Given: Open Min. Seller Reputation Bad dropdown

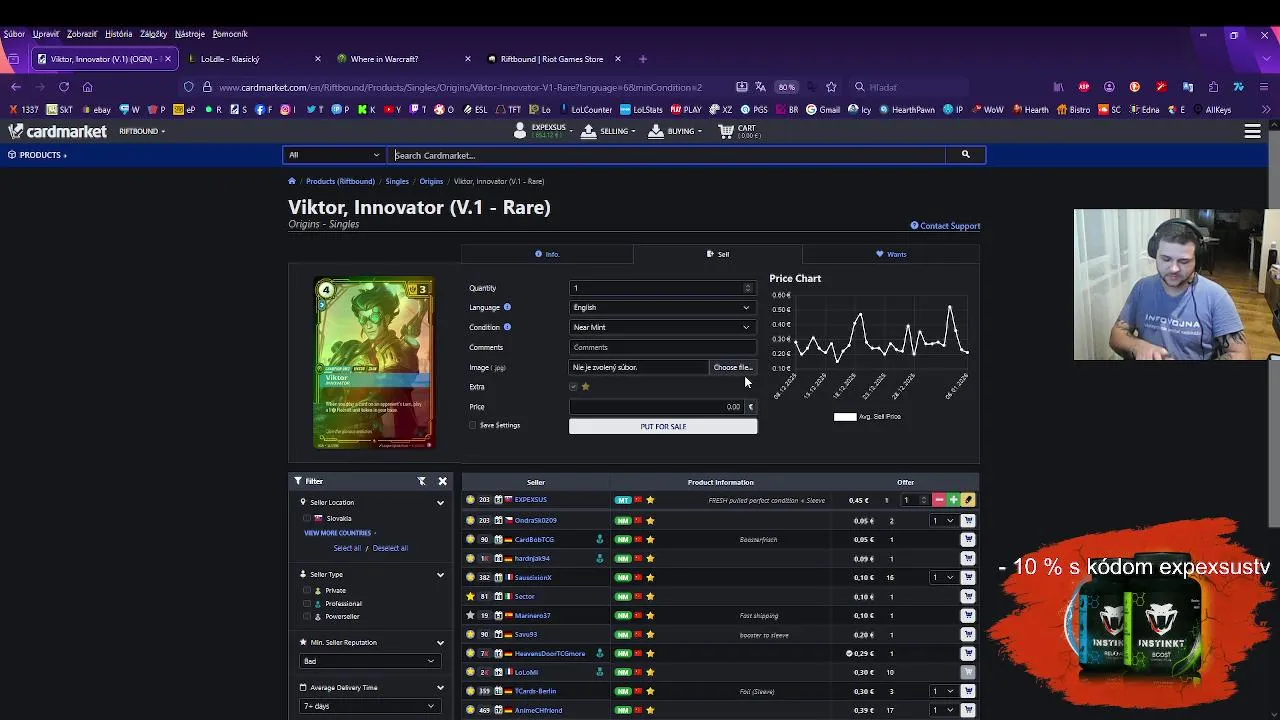Looking at the screenshot, I should click(x=369, y=661).
